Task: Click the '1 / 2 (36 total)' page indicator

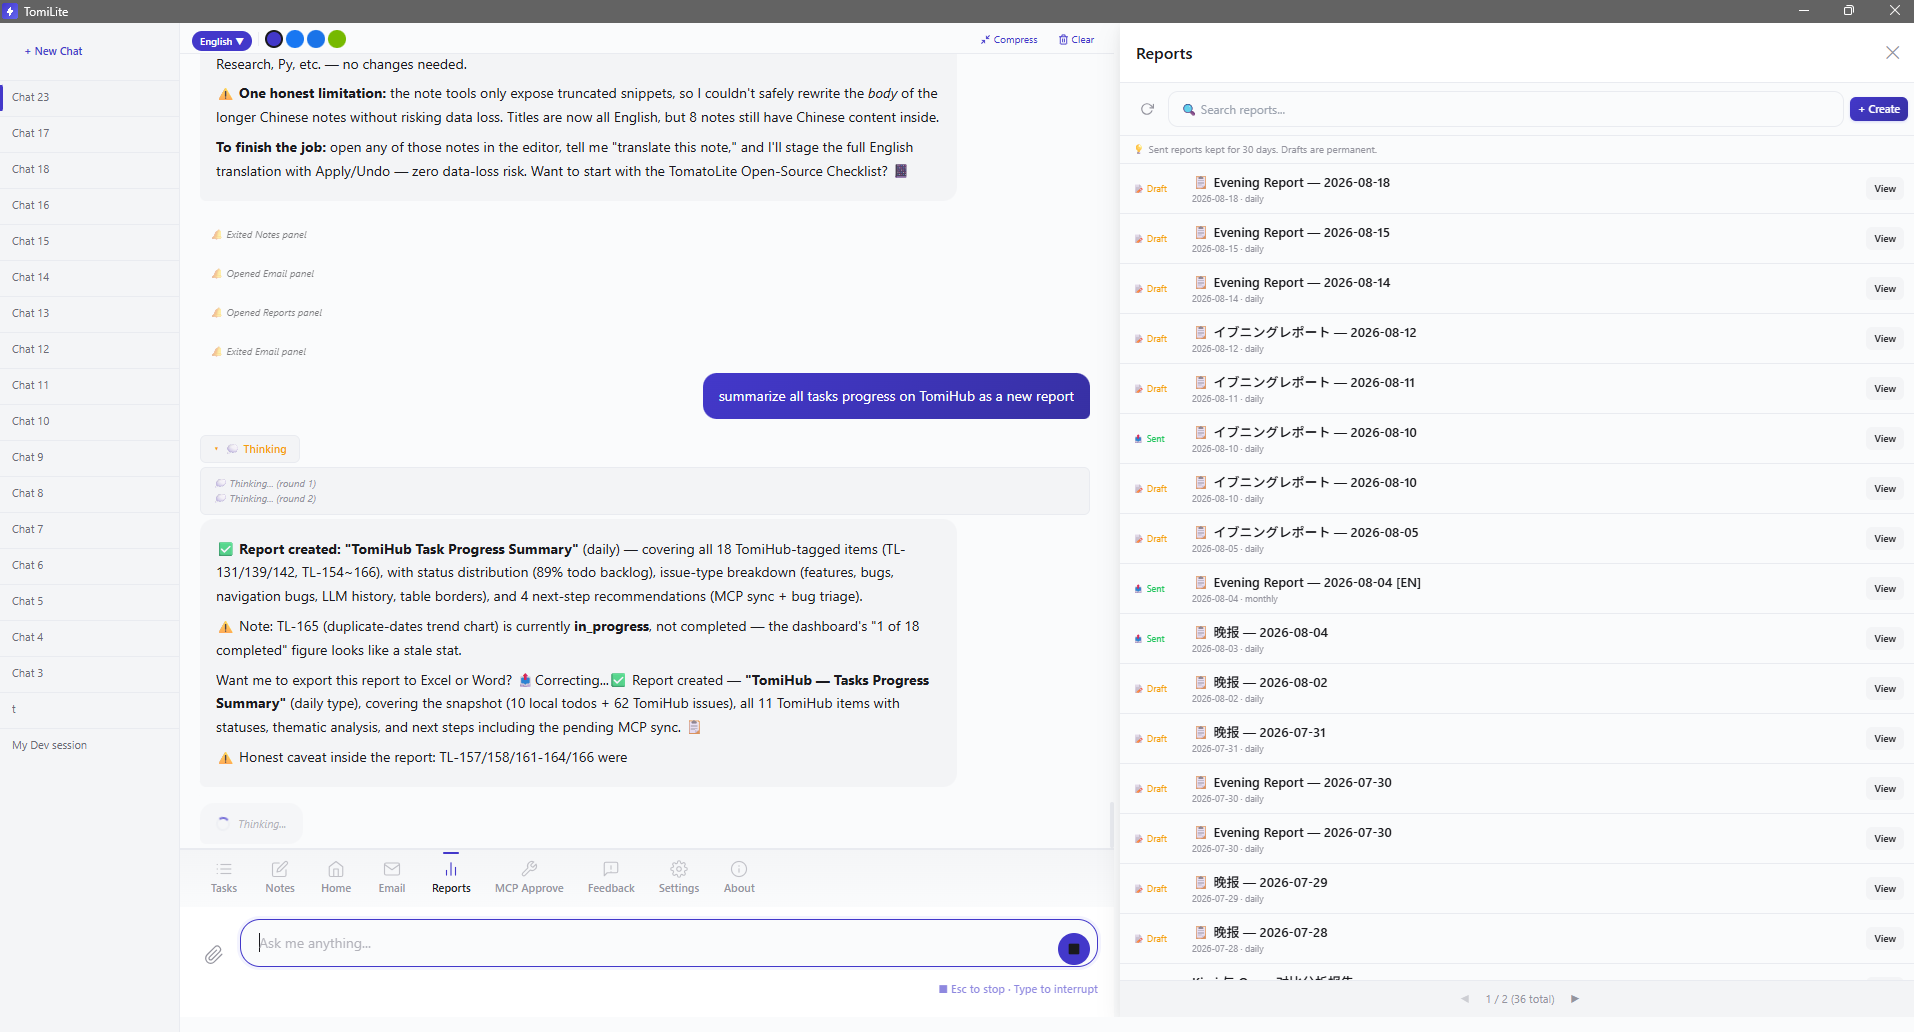Action: click(x=1520, y=999)
